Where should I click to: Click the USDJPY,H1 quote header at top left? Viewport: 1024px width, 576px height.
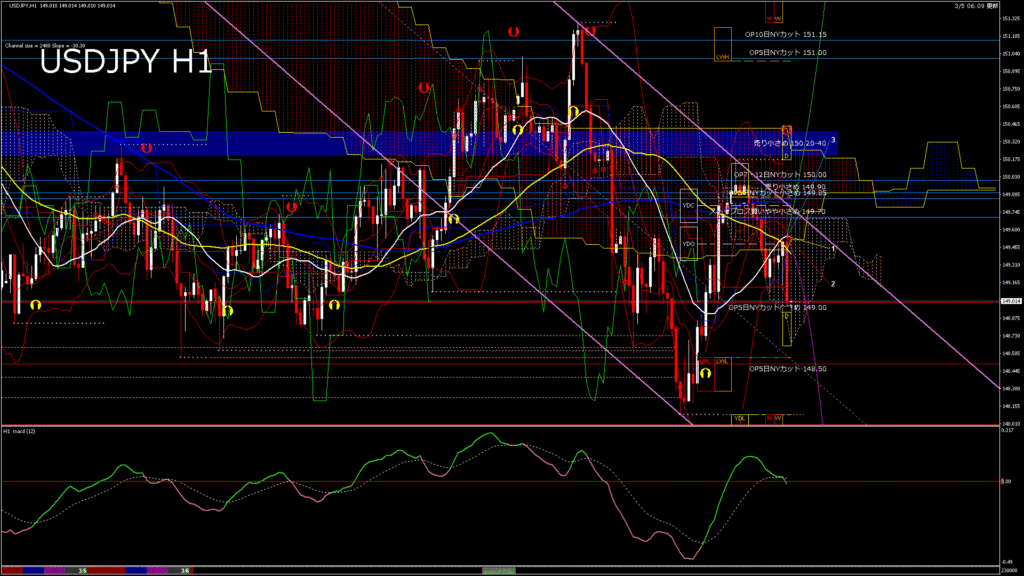click(62, 5)
